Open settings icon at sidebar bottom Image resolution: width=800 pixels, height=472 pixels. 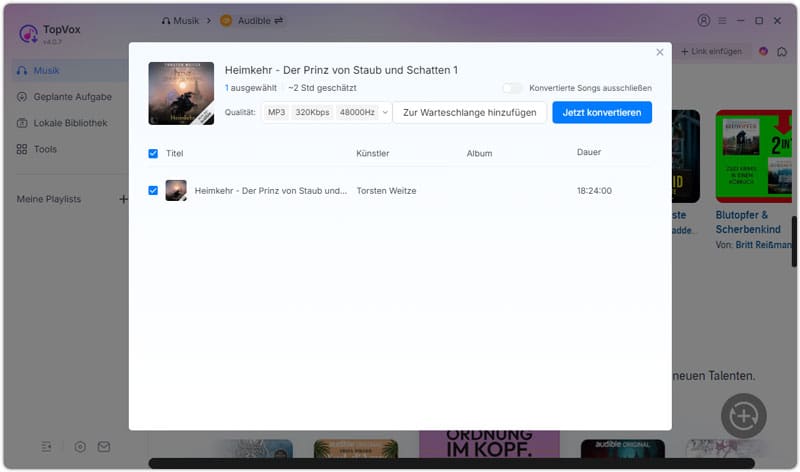click(x=80, y=447)
